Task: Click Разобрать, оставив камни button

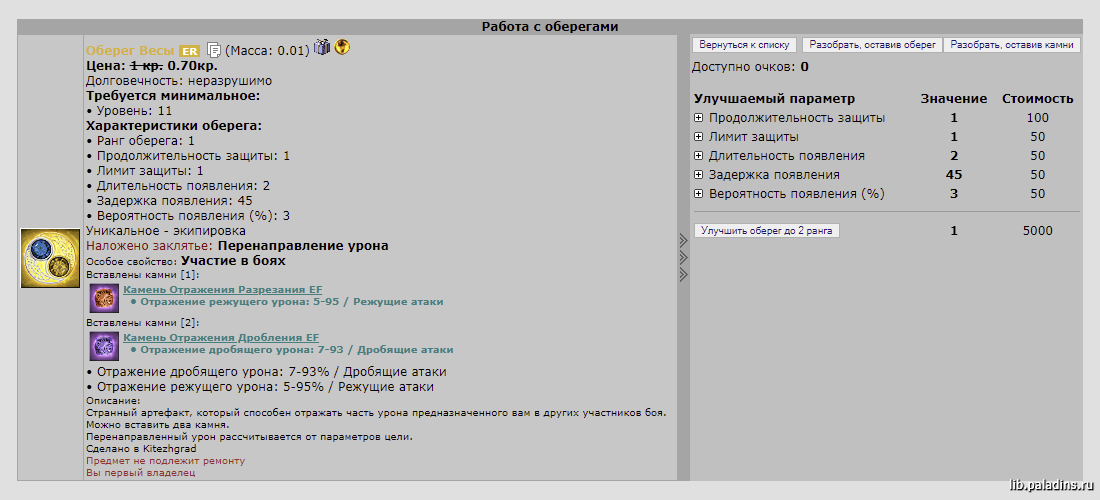Action: click(1012, 45)
